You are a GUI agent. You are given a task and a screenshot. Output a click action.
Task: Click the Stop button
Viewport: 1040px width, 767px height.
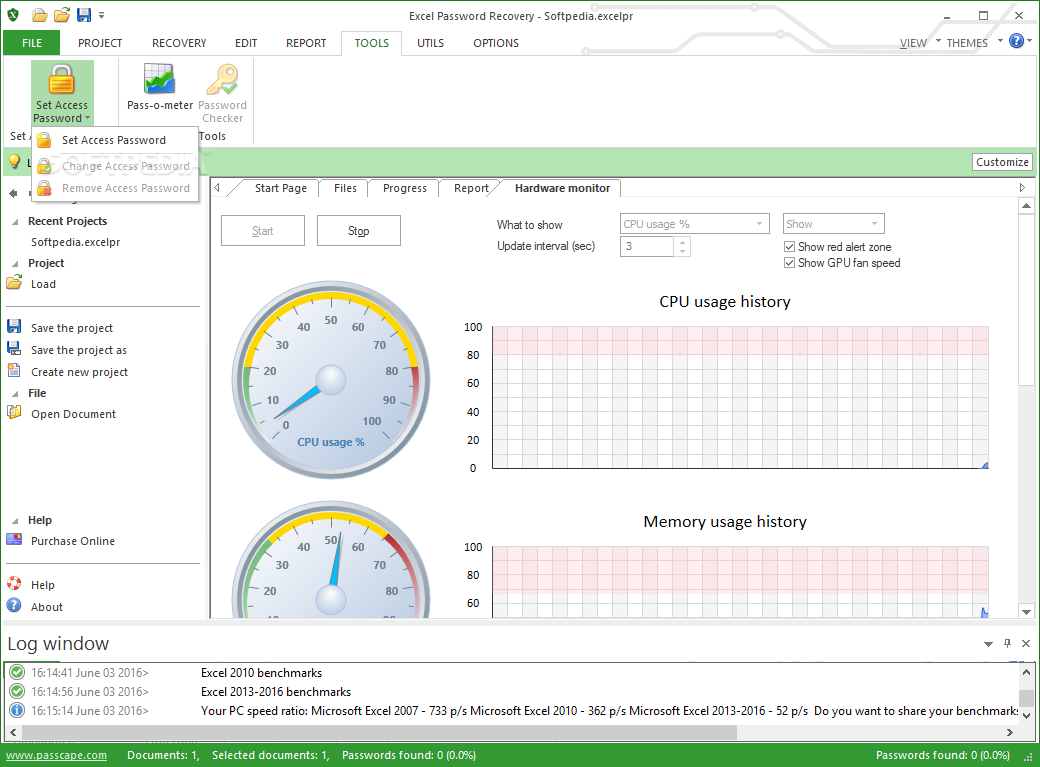(359, 230)
